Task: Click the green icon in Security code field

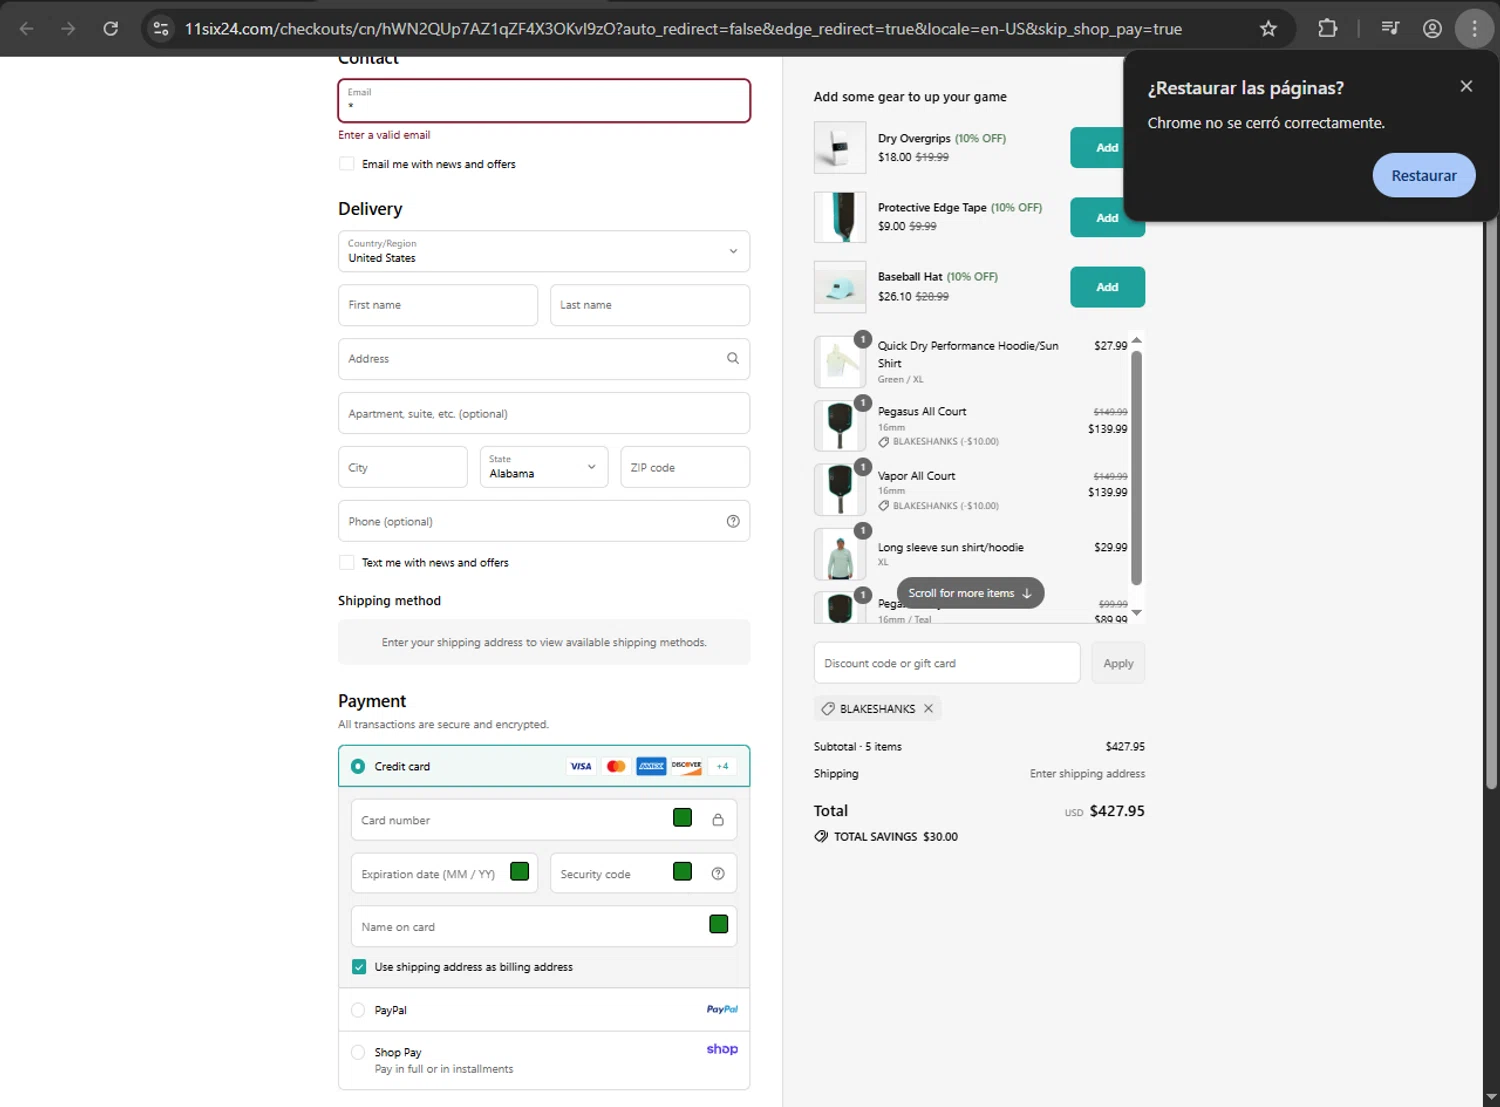Action: (683, 871)
